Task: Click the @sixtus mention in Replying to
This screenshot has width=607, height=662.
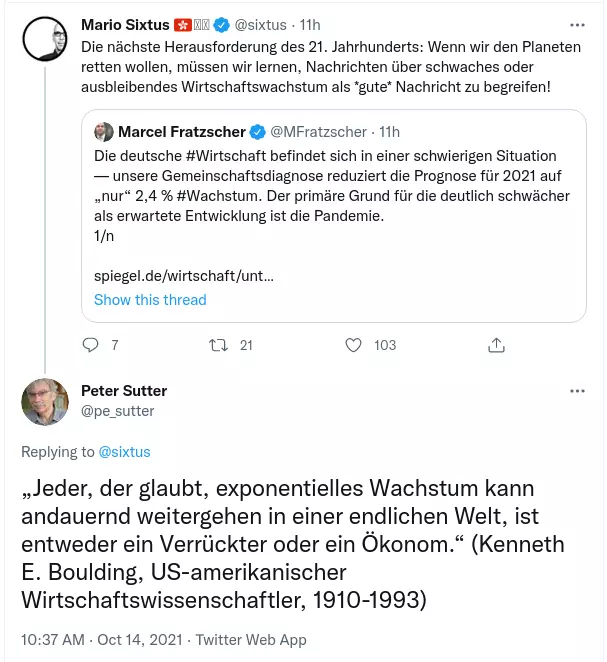Action: [124, 452]
